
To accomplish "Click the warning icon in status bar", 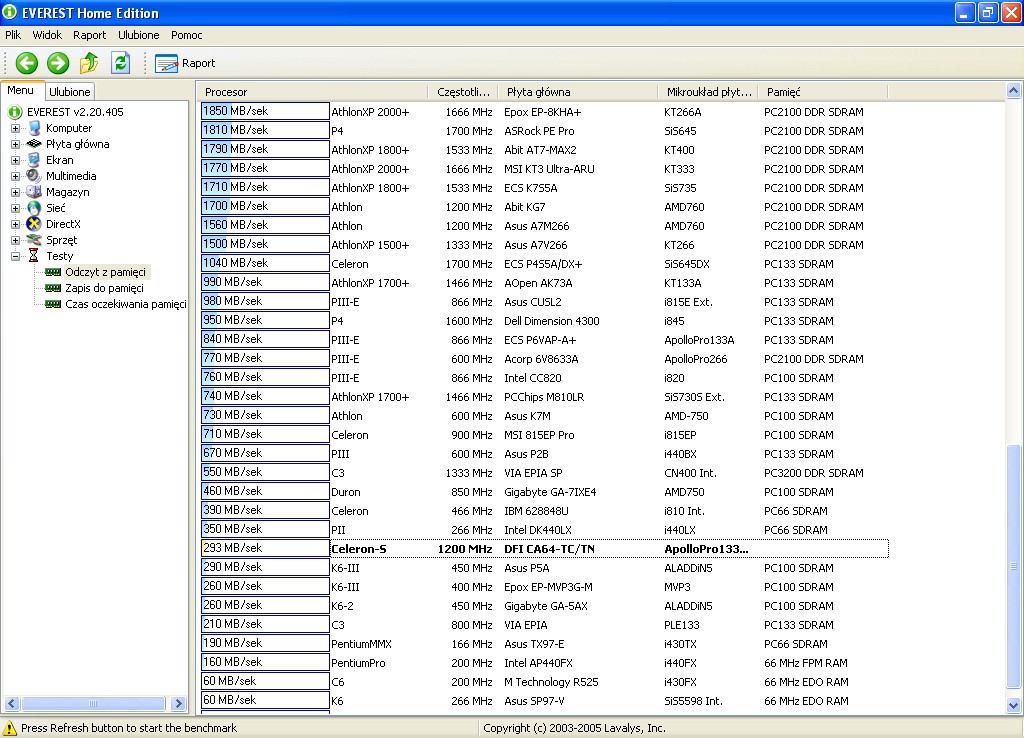I will (10, 728).
